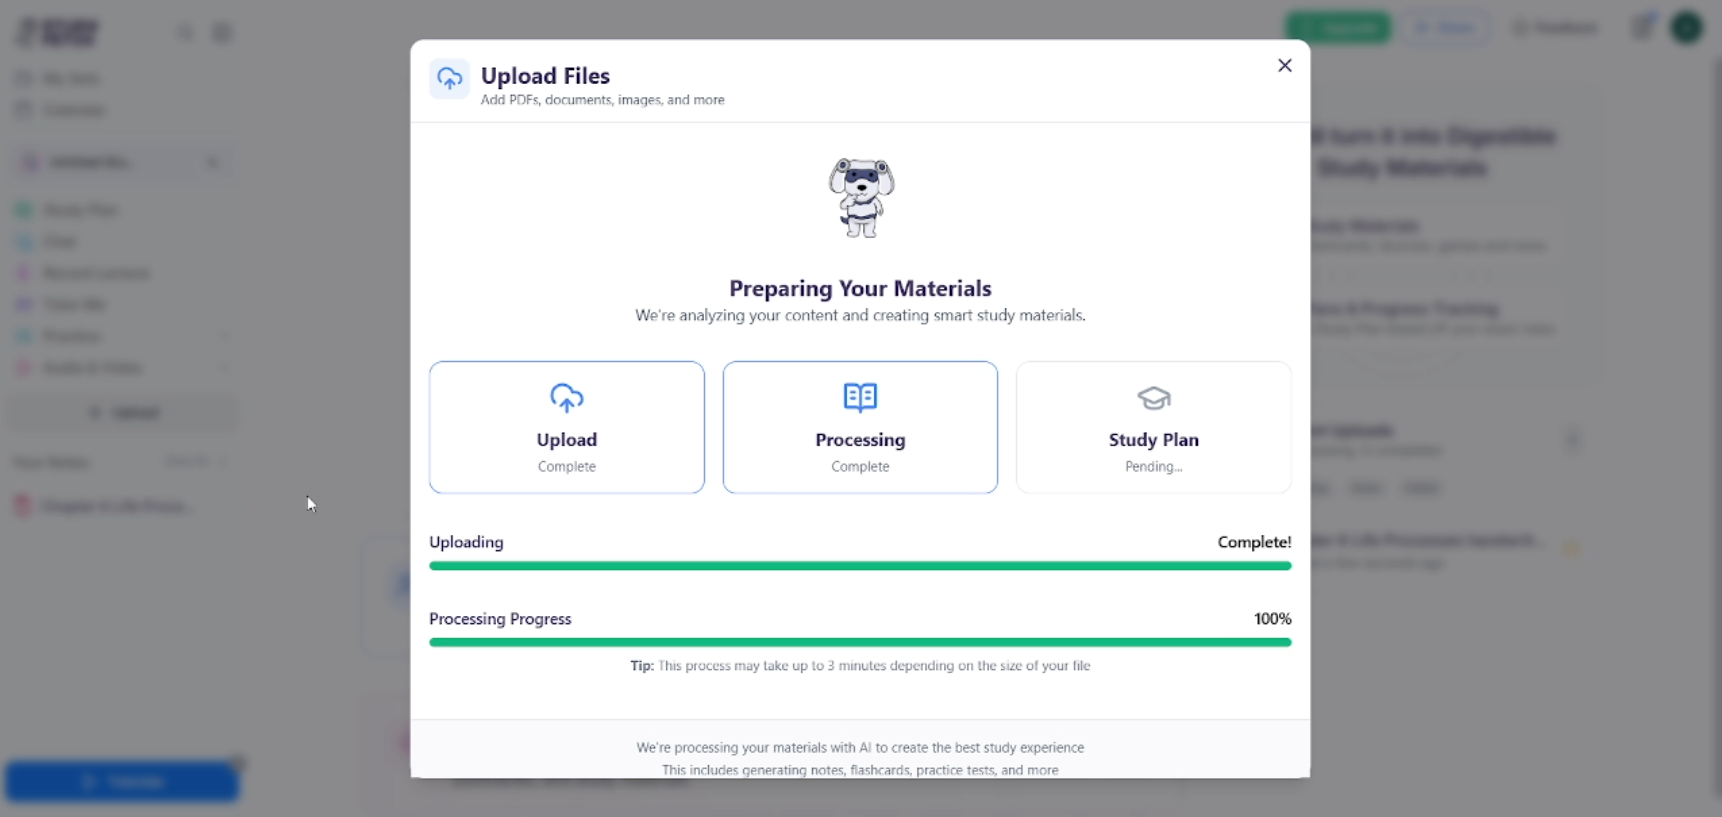
Task: Click the open book icon in Processing card
Action: tap(860, 397)
